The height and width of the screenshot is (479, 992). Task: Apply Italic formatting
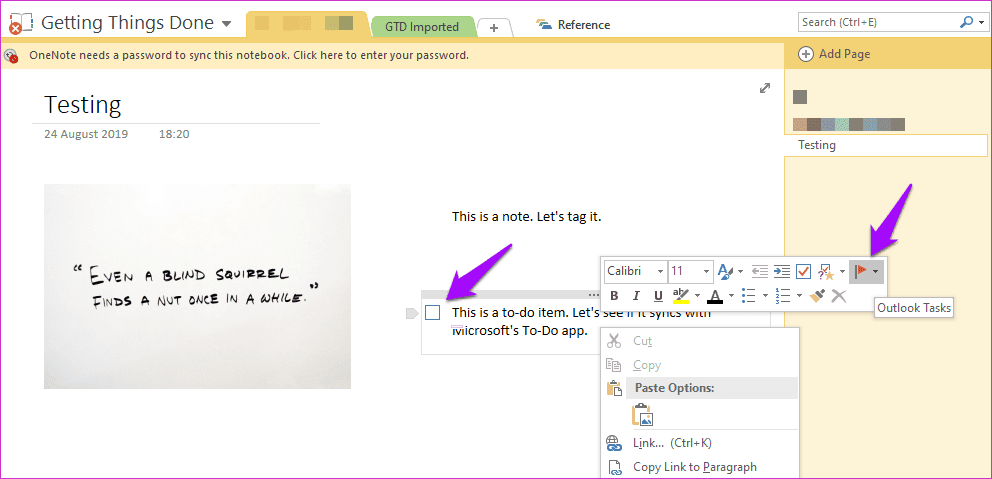636,295
